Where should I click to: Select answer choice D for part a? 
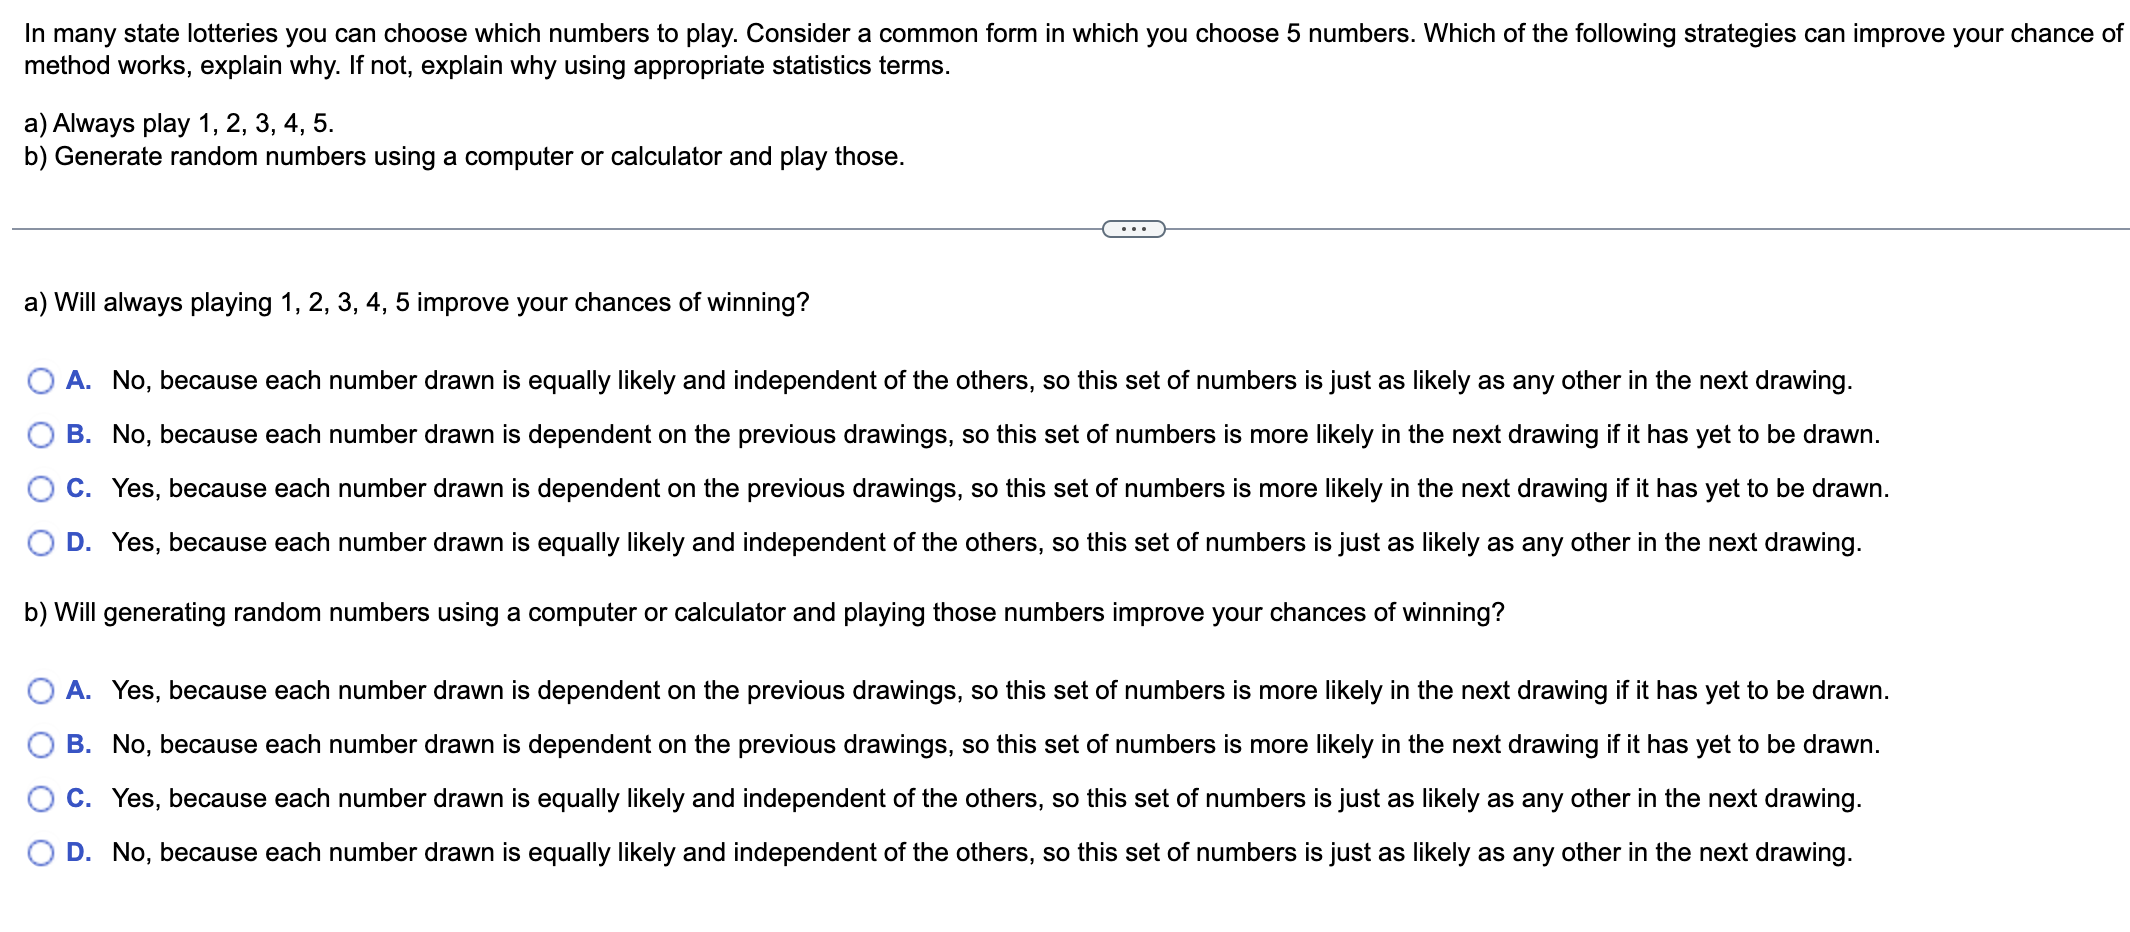(x=39, y=542)
